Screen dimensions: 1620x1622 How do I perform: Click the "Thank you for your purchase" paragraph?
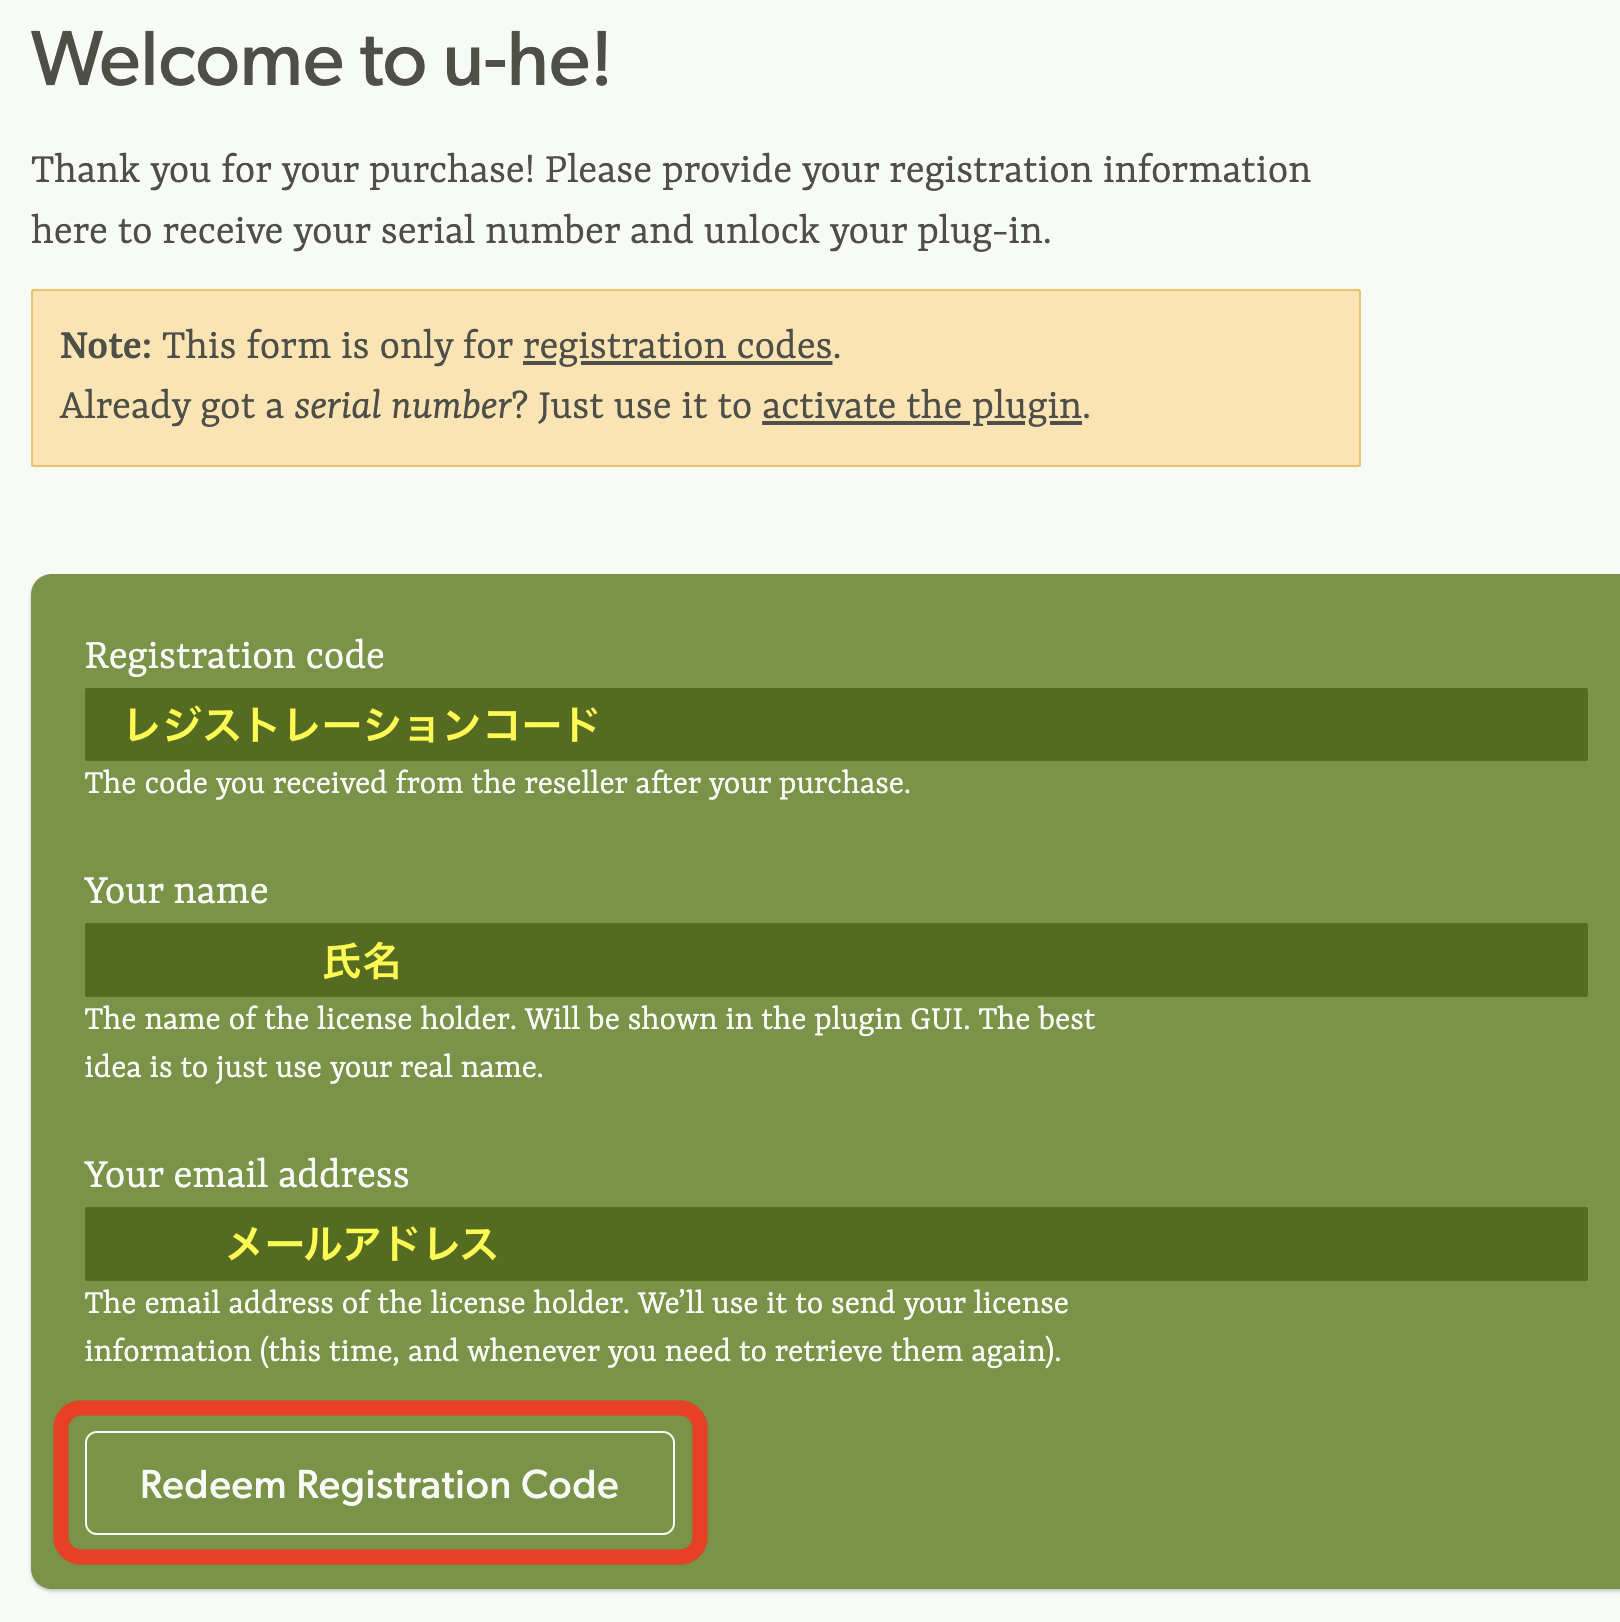click(670, 200)
